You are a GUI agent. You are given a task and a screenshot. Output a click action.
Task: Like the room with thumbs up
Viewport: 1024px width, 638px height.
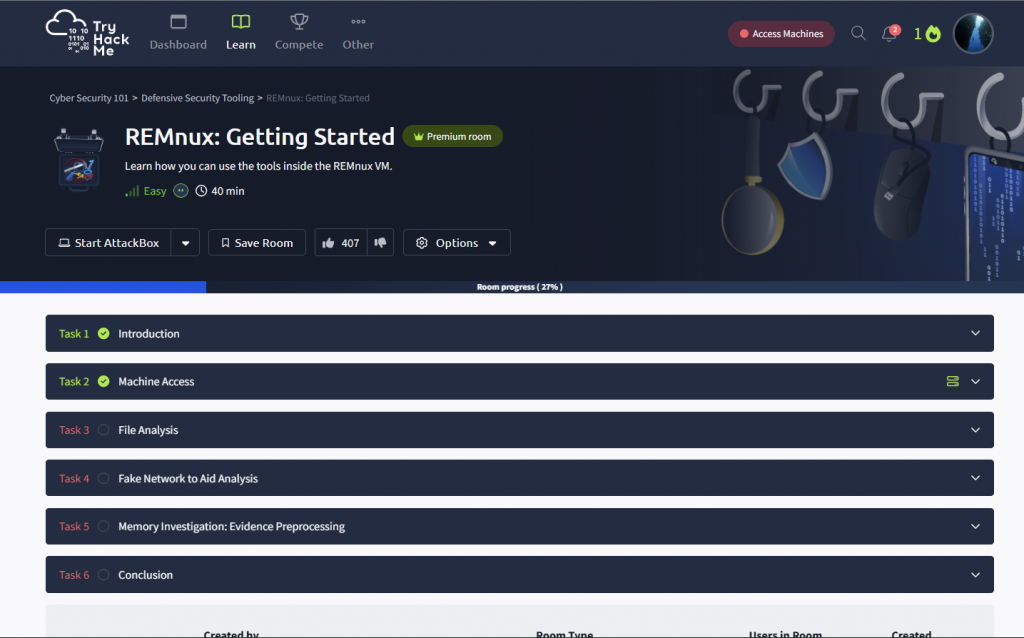click(x=328, y=243)
